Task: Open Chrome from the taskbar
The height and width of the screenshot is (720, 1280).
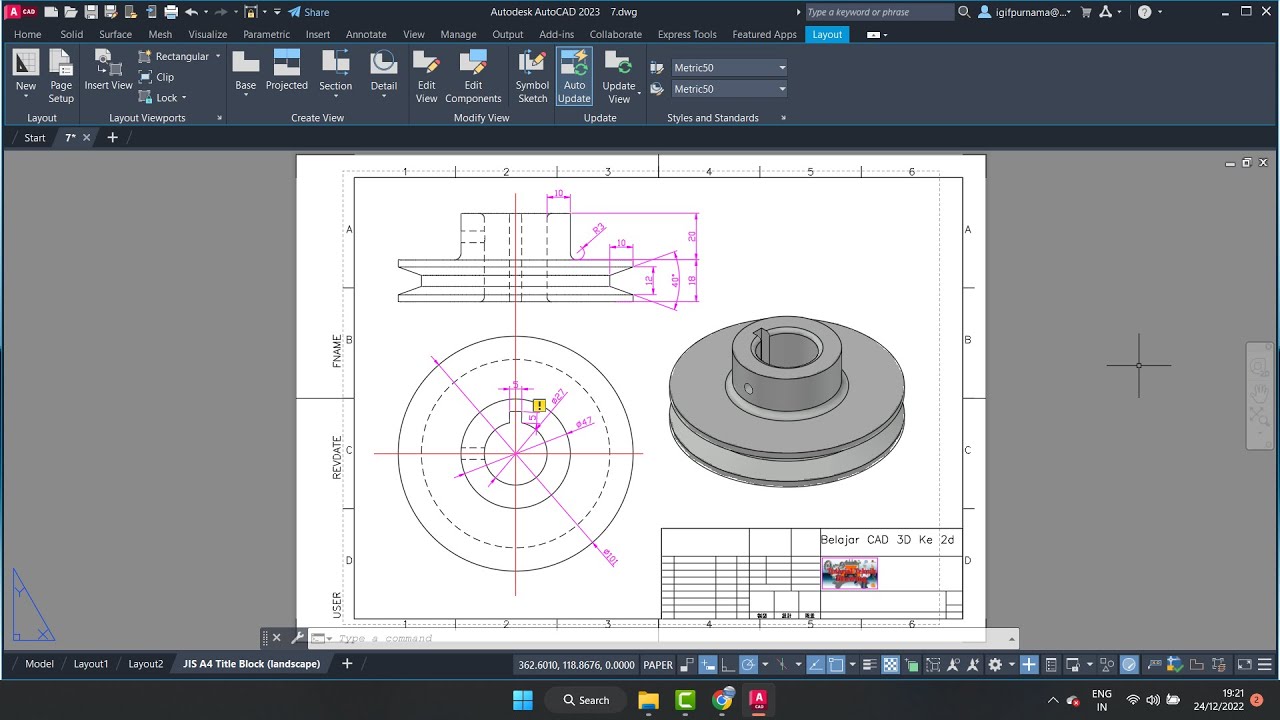Action: [x=722, y=700]
